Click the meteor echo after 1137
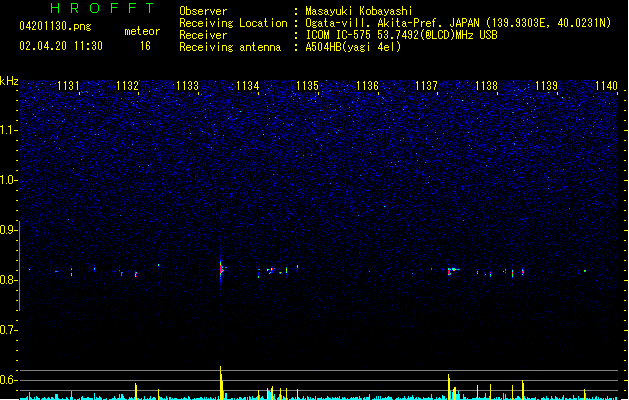Viewport: 629px width, 400px height. 452,271
